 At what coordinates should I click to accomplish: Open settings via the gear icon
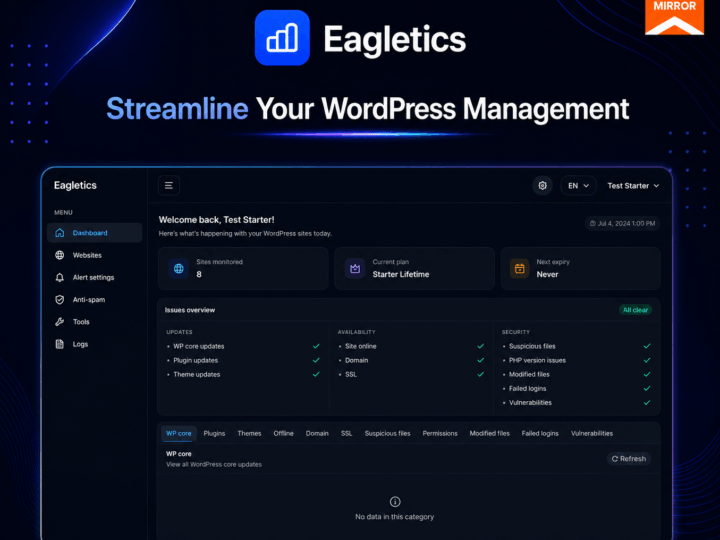click(542, 186)
